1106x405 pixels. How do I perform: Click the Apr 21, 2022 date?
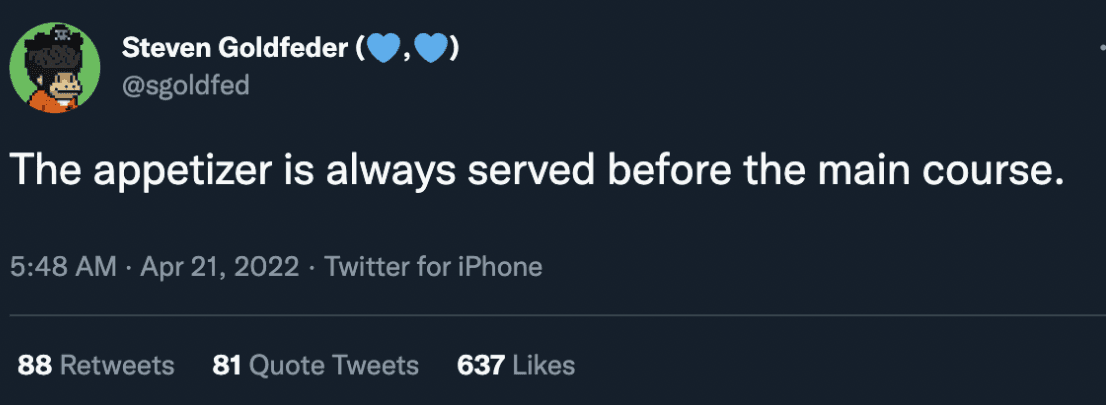click(222, 267)
